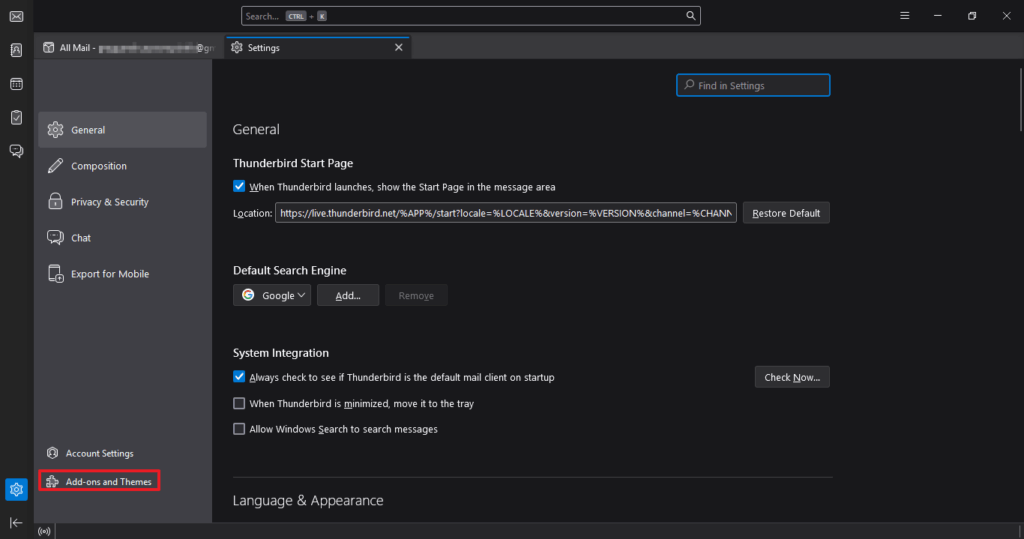1024x539 pixels.
Task: Click the Google logo in search engine selector
Action: (248, 295)
